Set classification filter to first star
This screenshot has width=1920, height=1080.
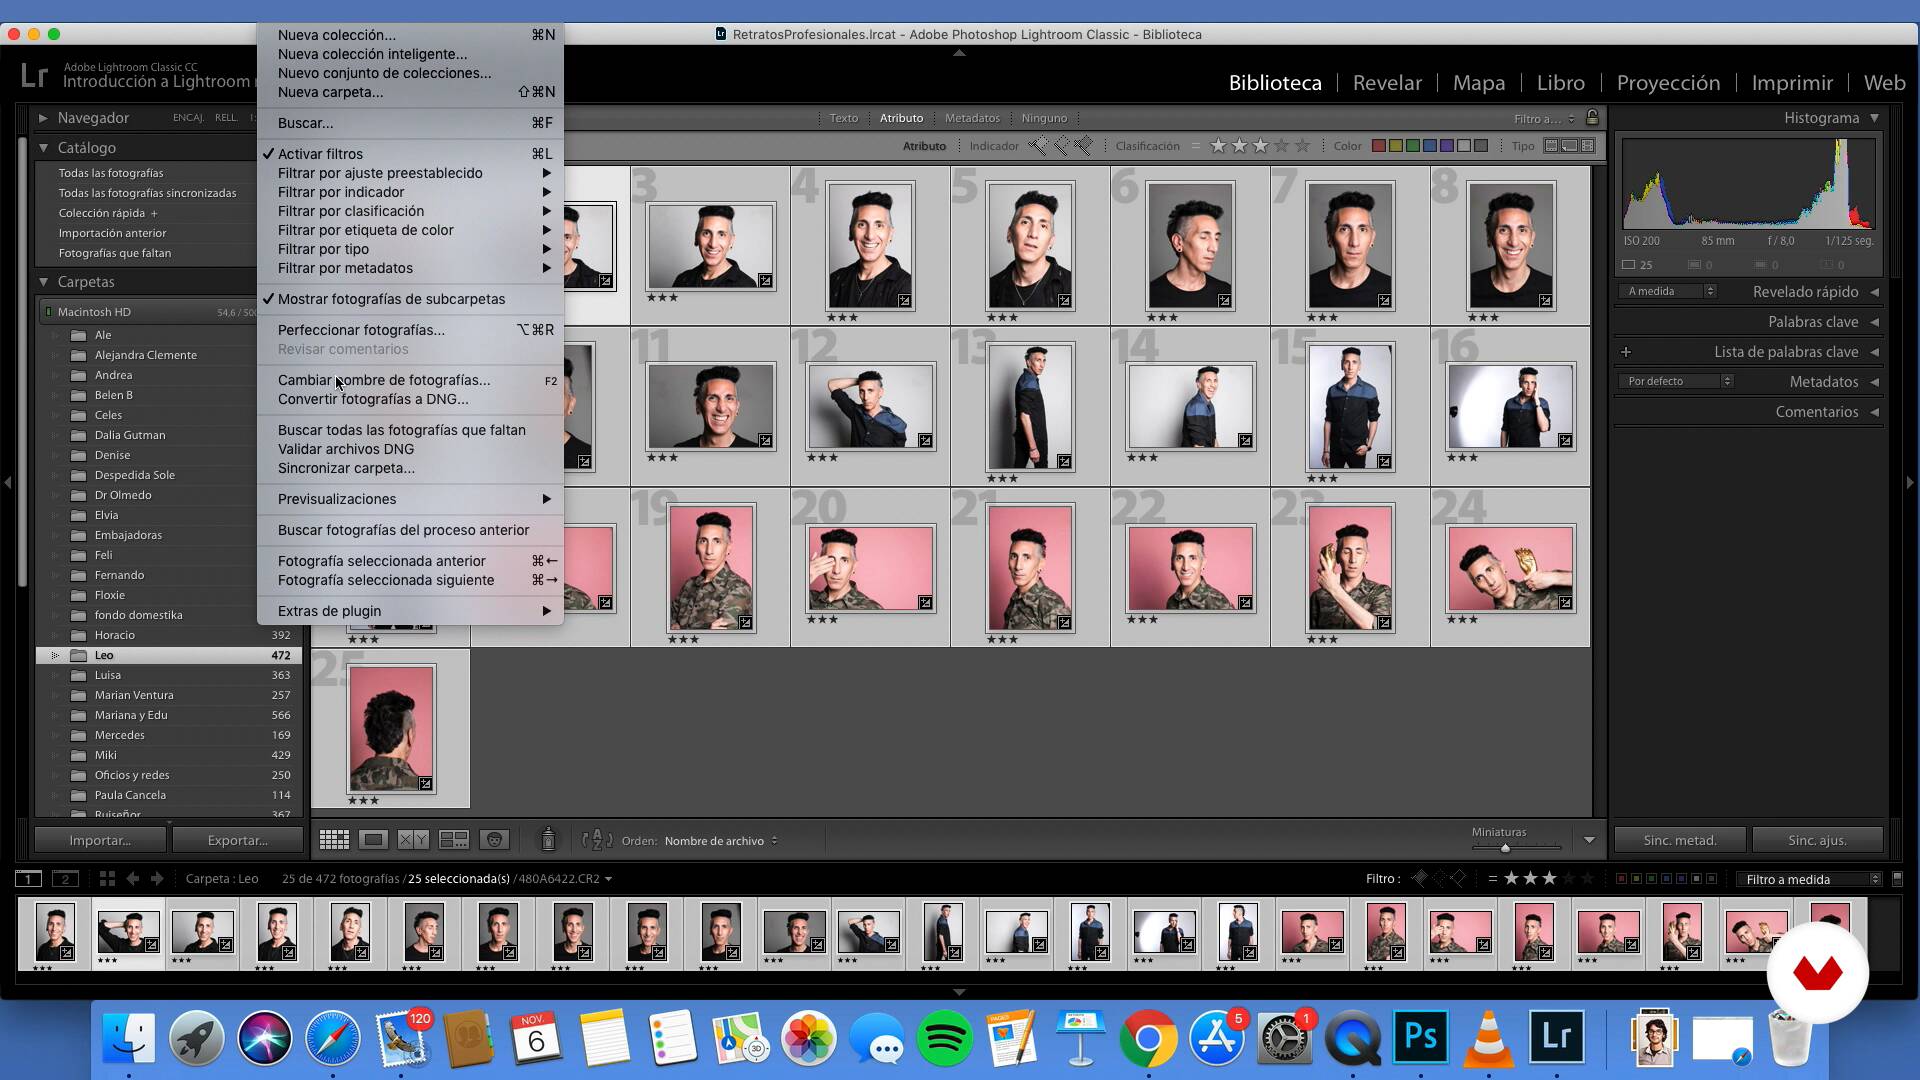[1218, 146]
